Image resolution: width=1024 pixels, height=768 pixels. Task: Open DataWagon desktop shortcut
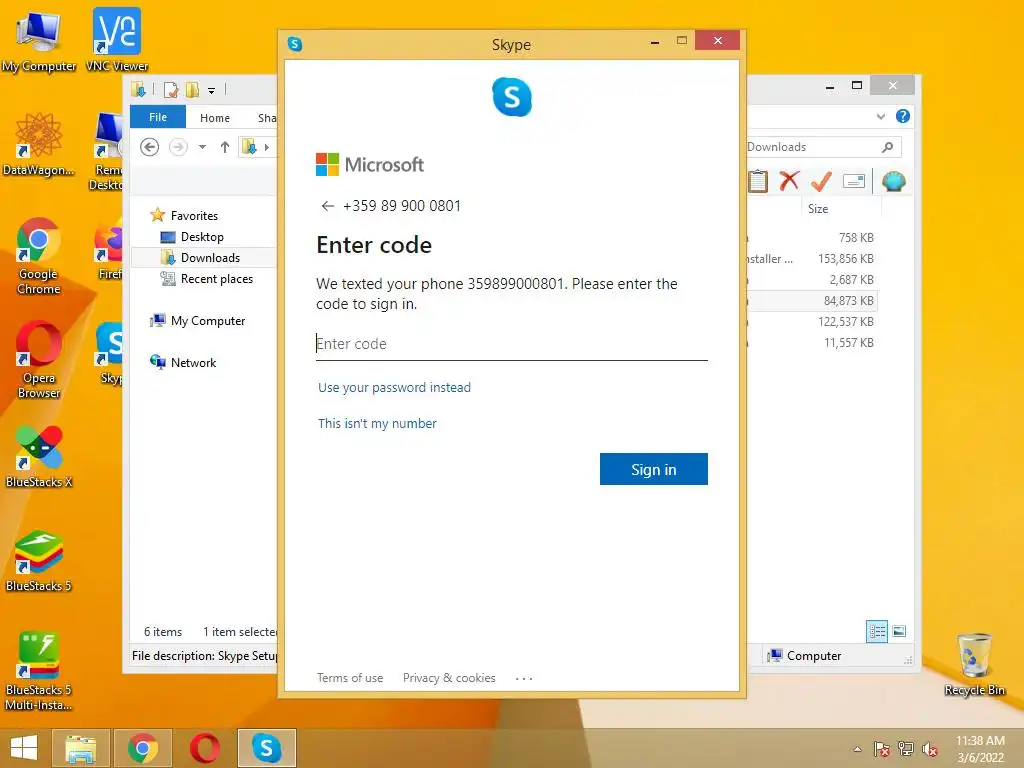[x=39, y=144]
